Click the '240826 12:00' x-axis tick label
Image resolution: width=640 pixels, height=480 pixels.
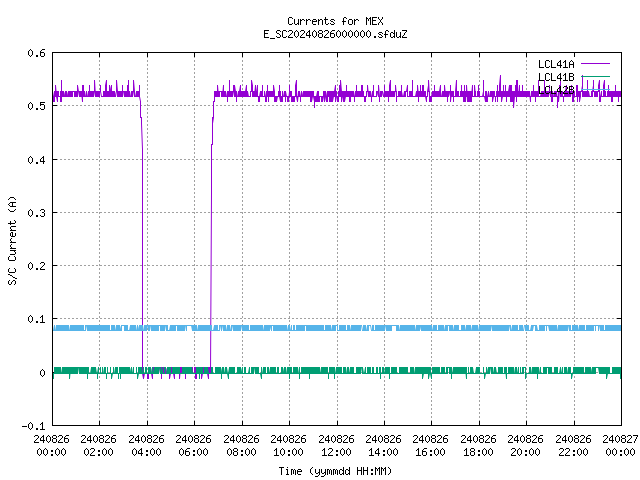[x=336, y=446]
